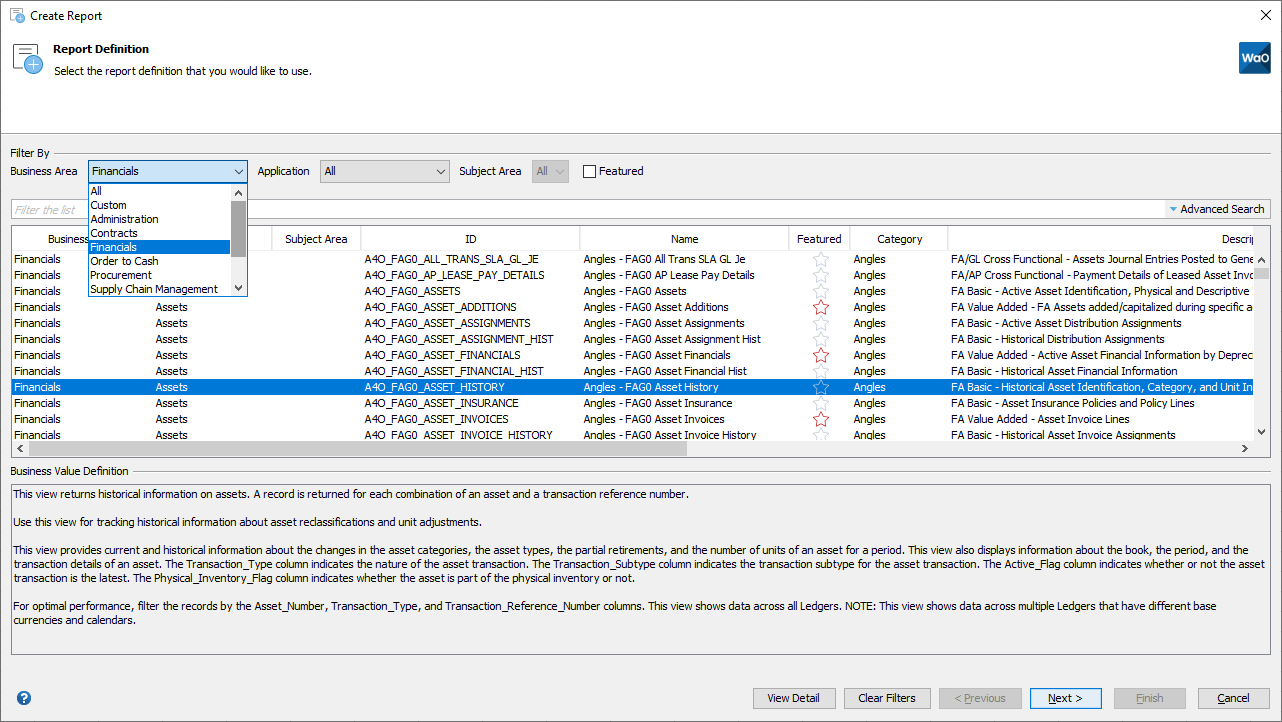Toggle featured star for FAG0 AP Lease Pay Details
This screenshot has width=1282, height=722.
[x=820, y=275]
